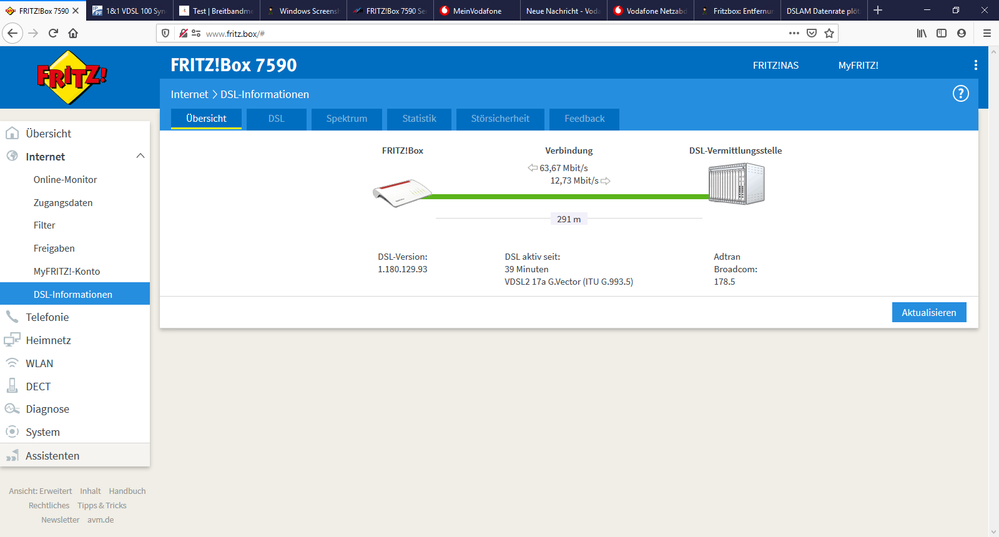999x537 pixels.
Task: Click the DECT handset icon
Action: pyautogui.click(x=12, y=386)
